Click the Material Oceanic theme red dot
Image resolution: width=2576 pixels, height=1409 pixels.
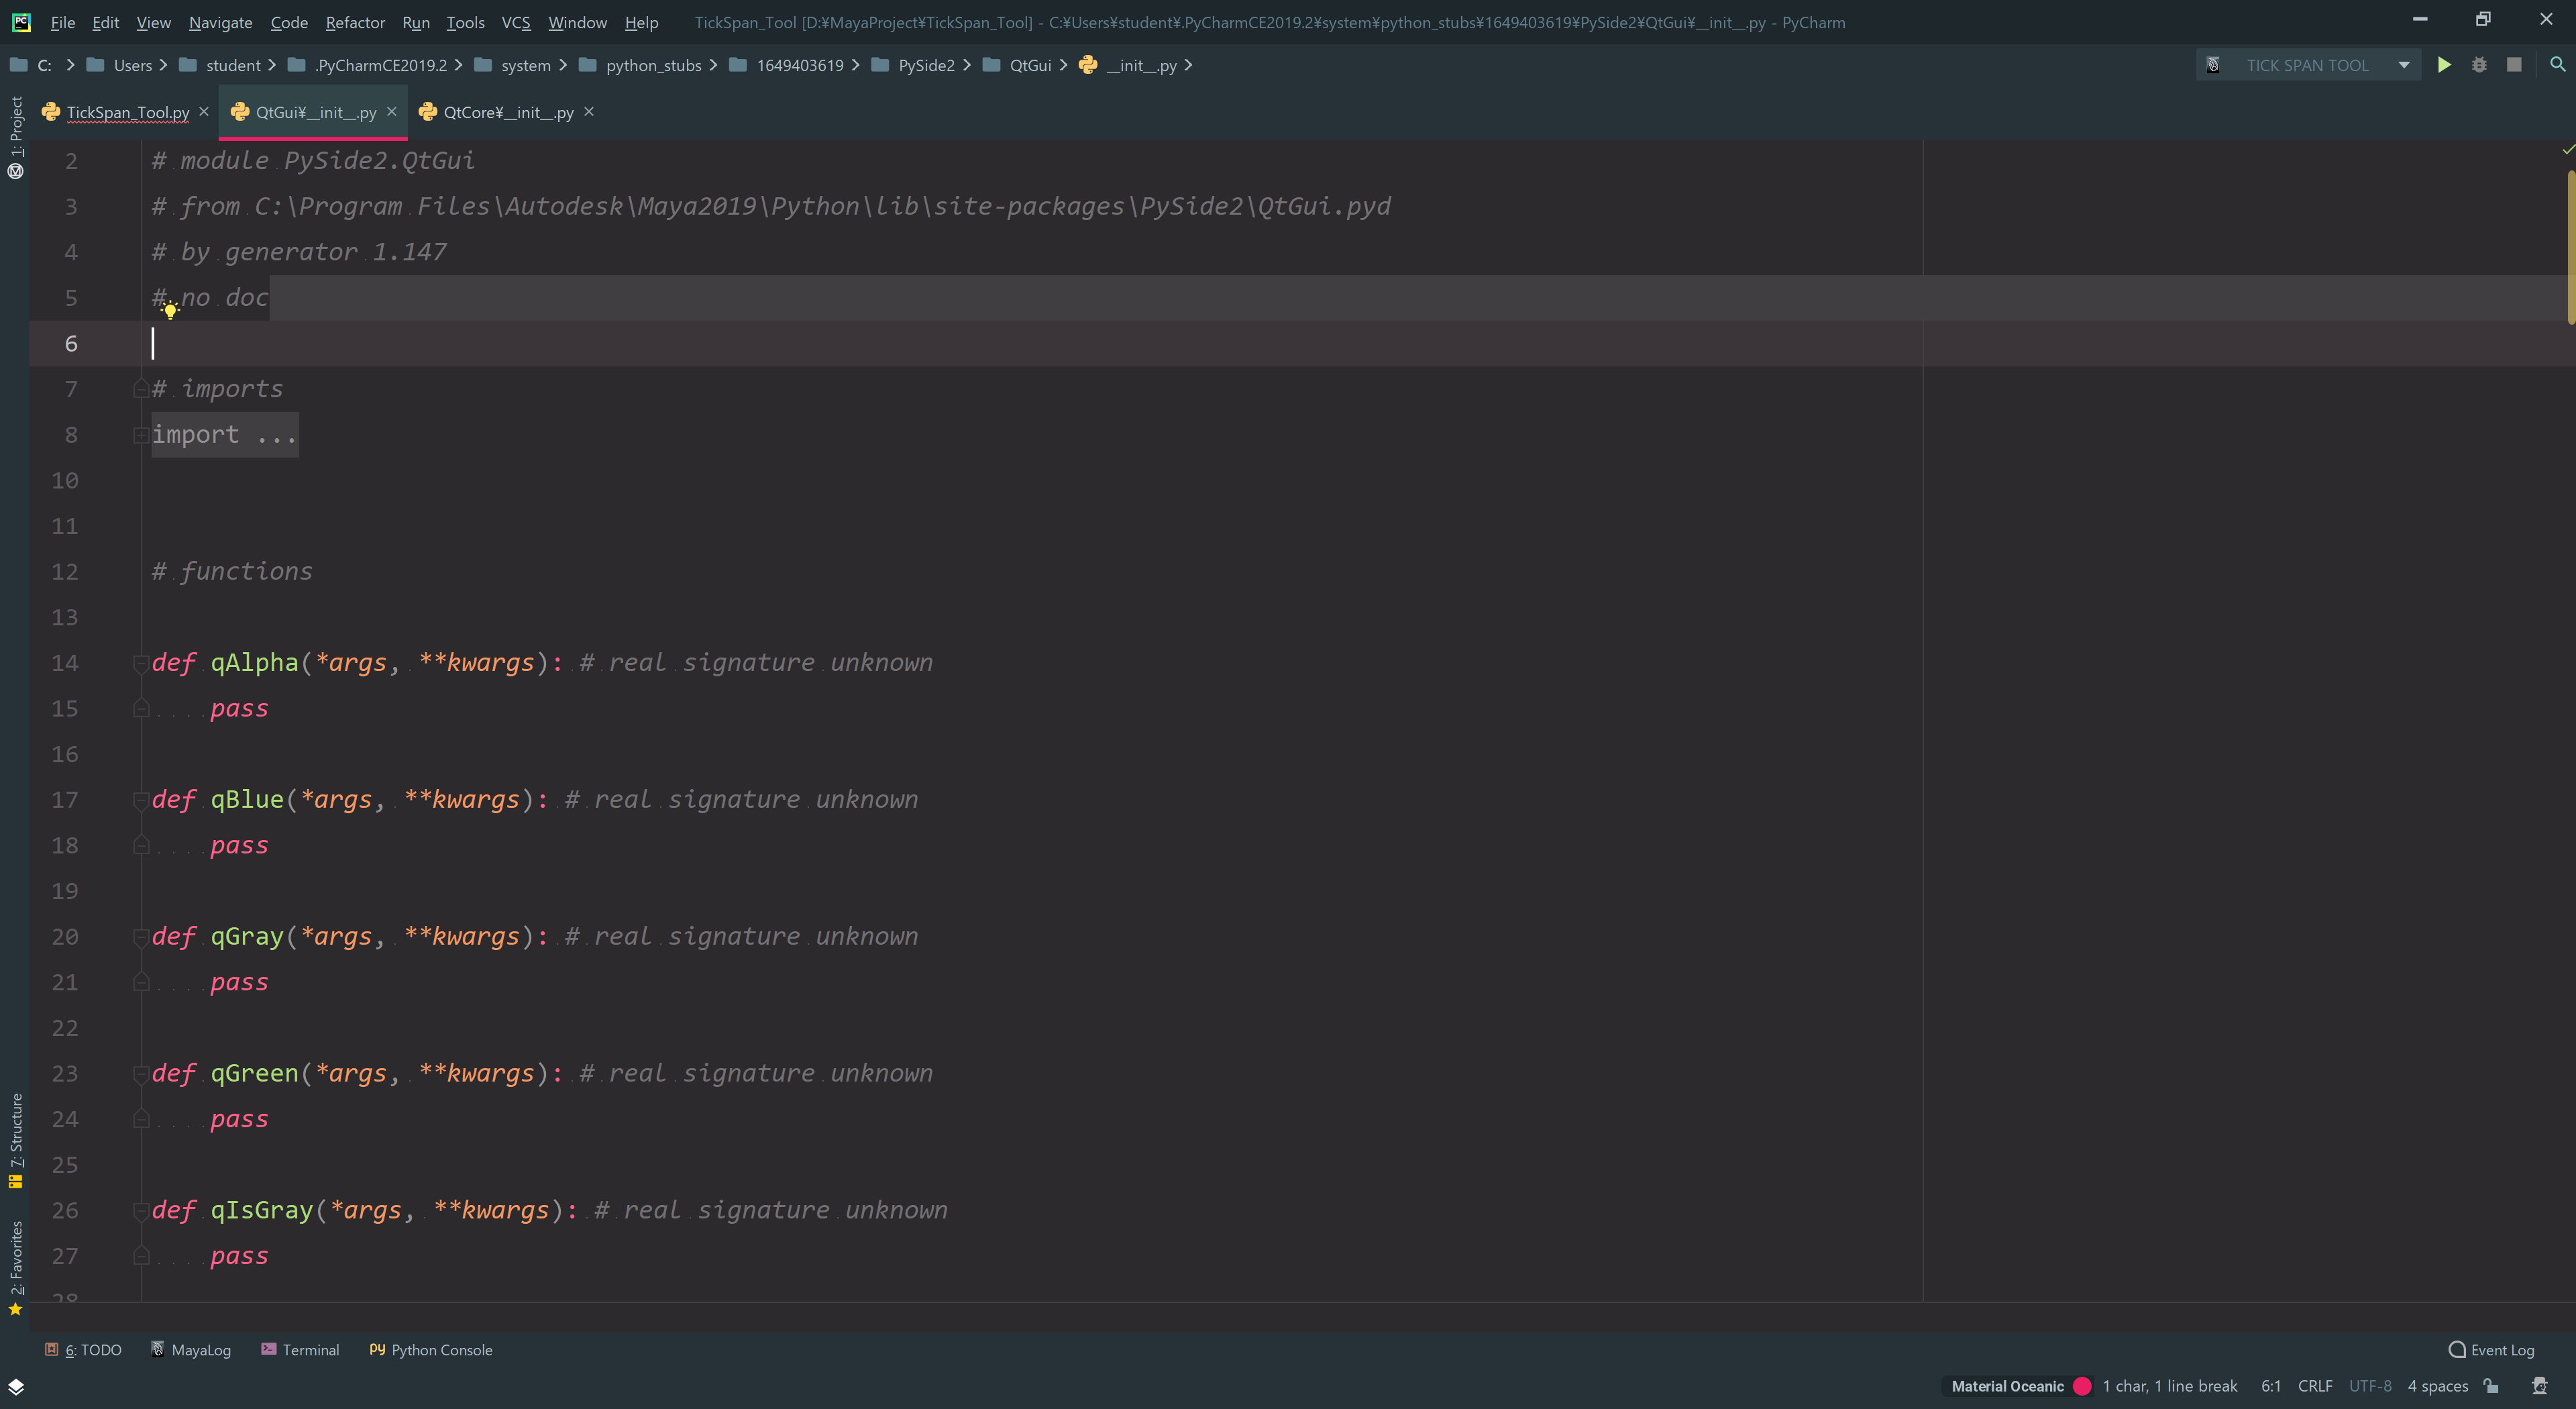click(x=2082, y=1386)
